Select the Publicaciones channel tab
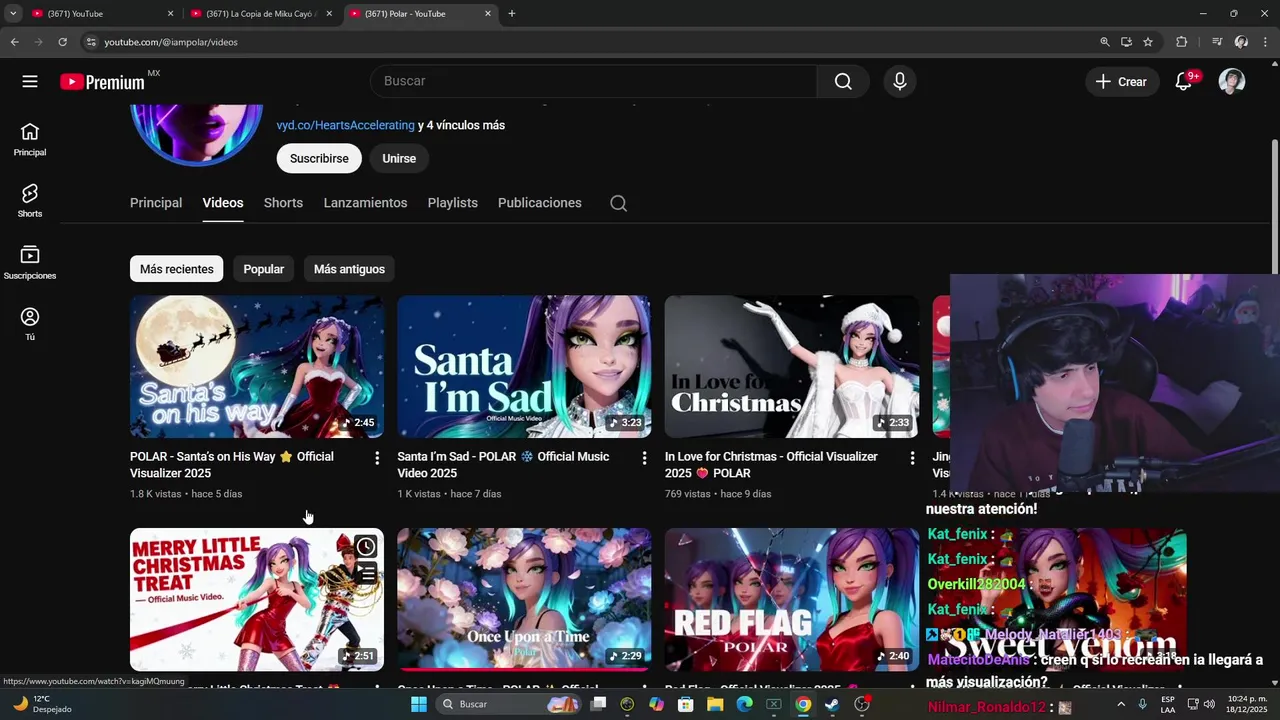 coord(539,203)
